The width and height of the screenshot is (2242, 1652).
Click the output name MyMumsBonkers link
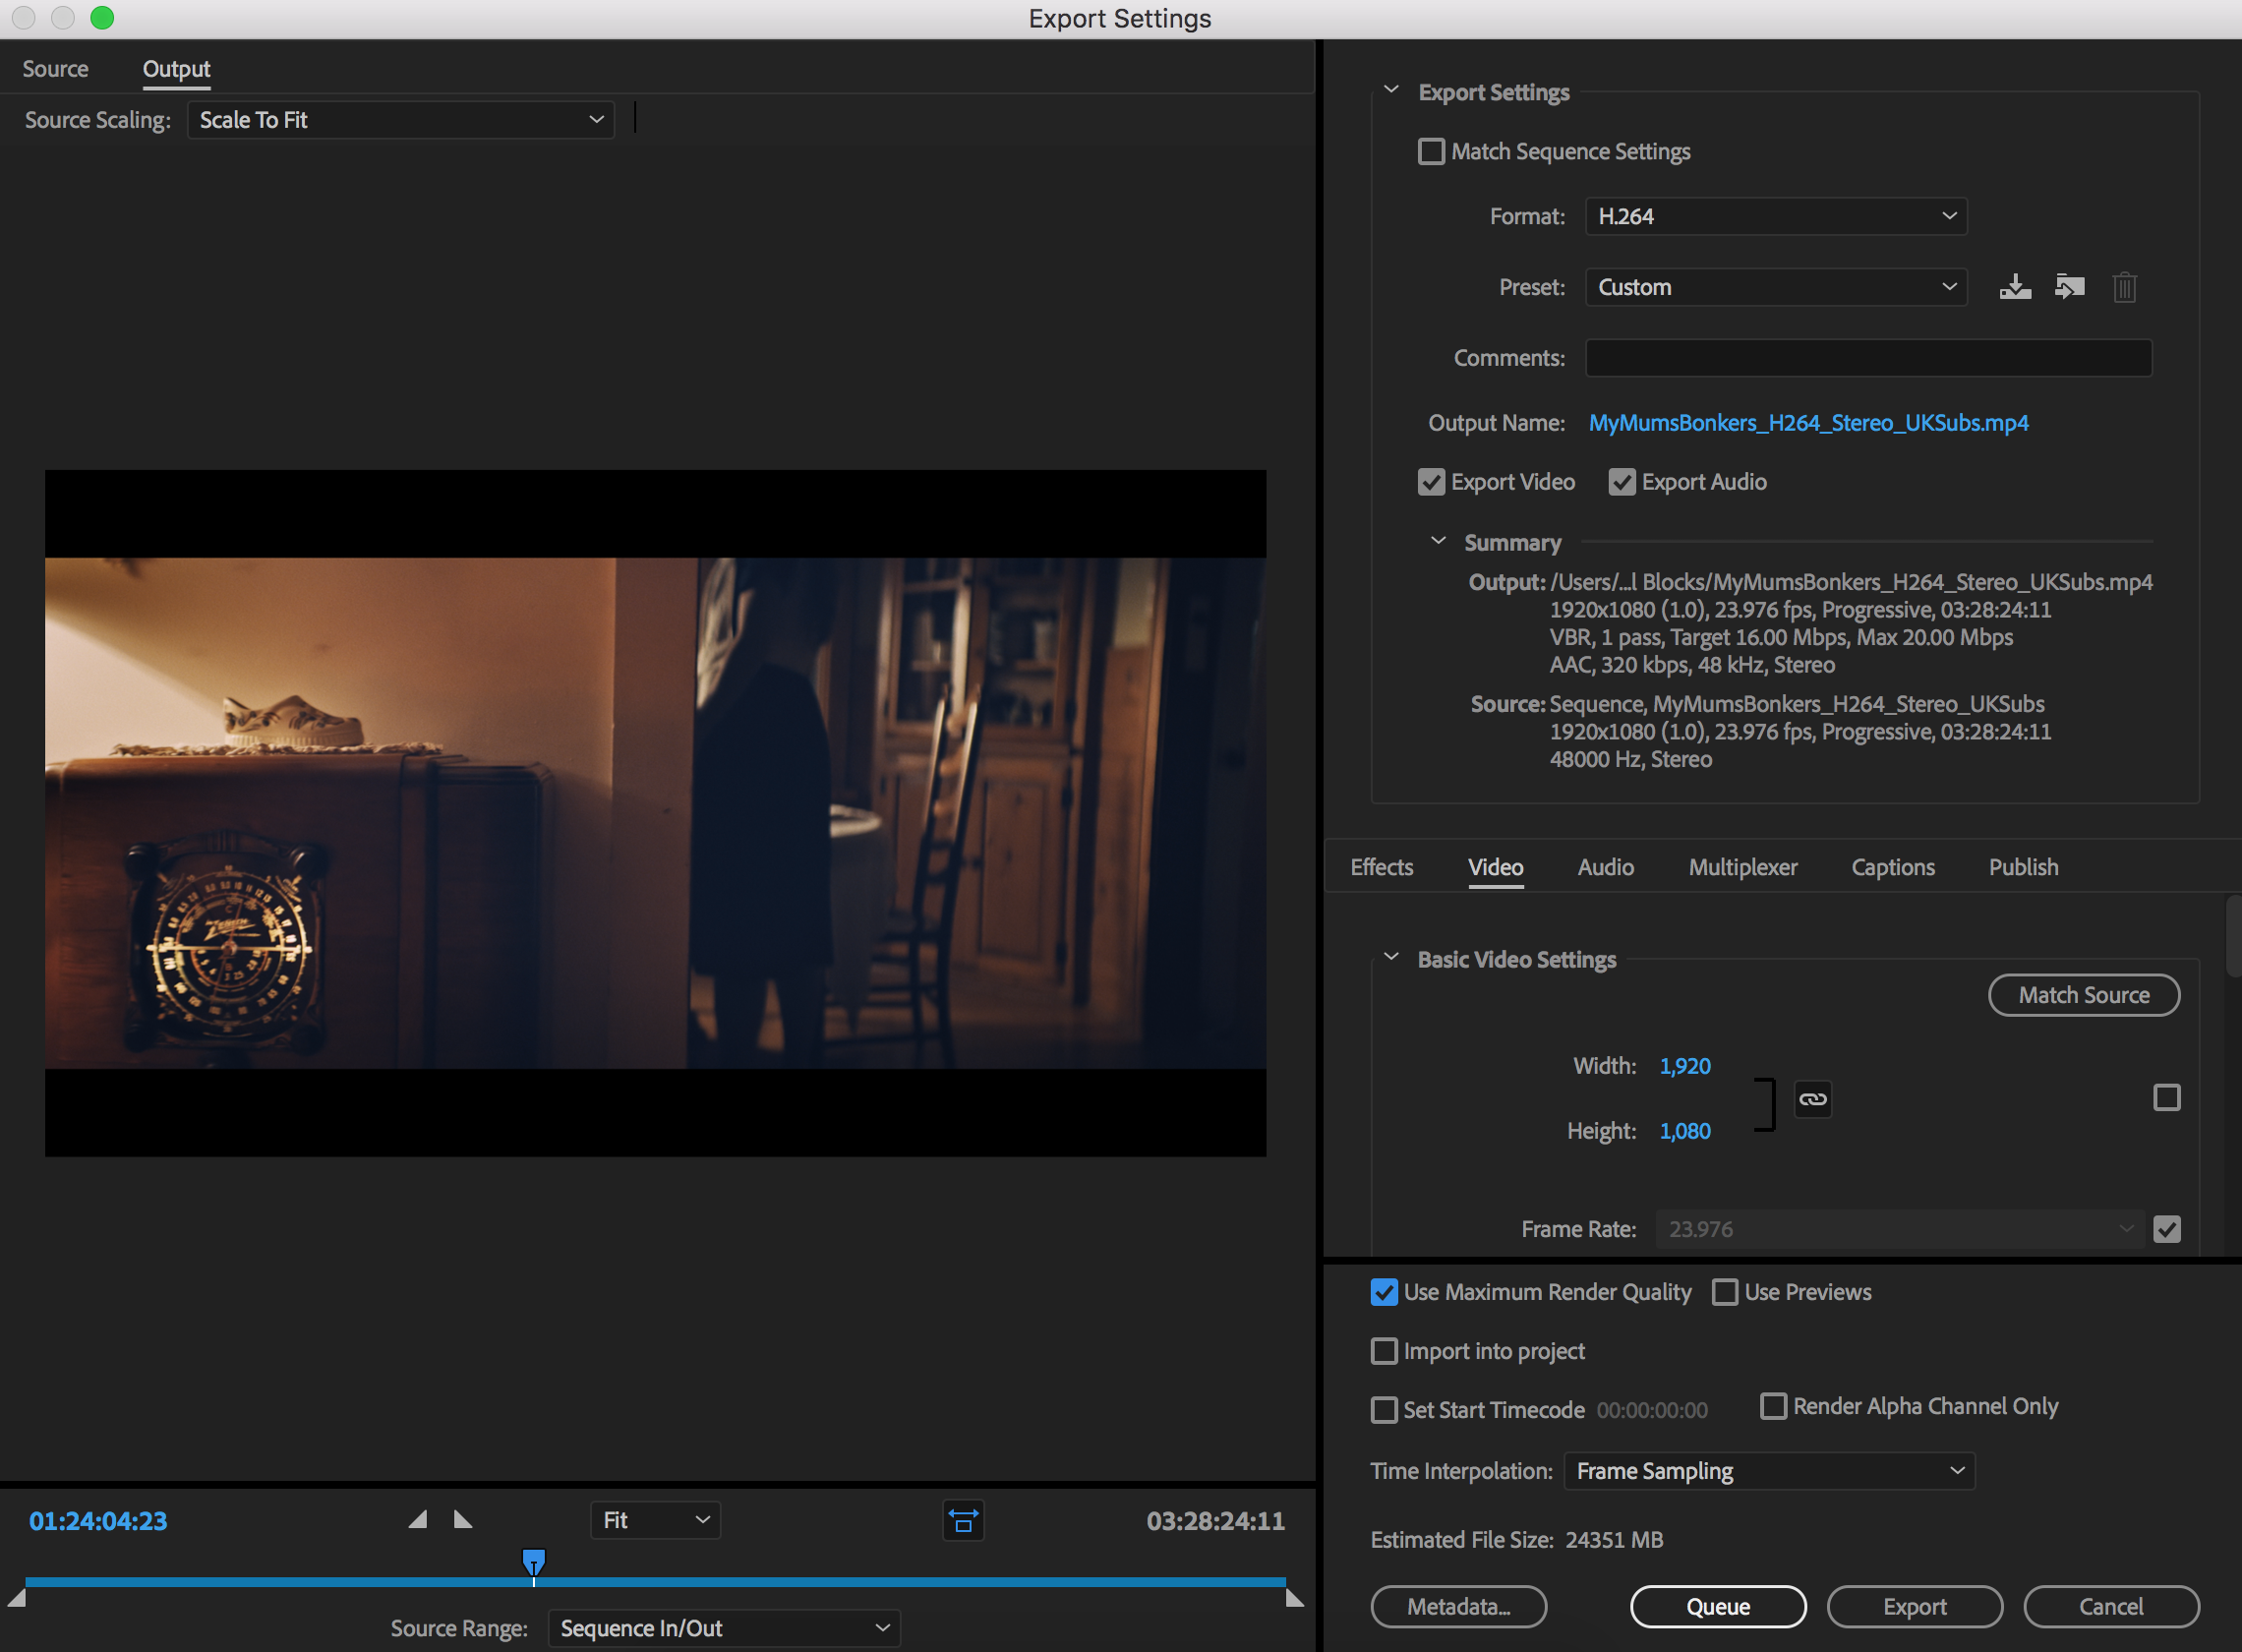1808,423
